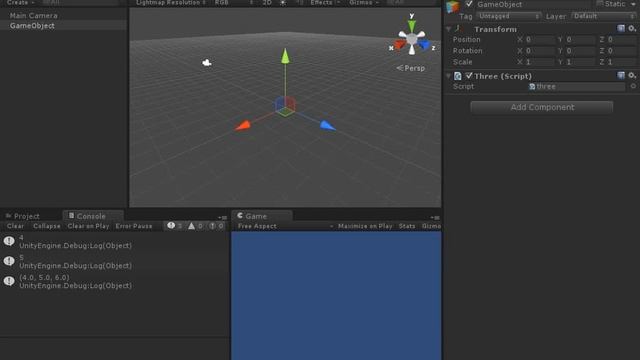The height and width of the screenshot is (360, 640).
Task: Click the three script reference field
Action: click(576, 87)
